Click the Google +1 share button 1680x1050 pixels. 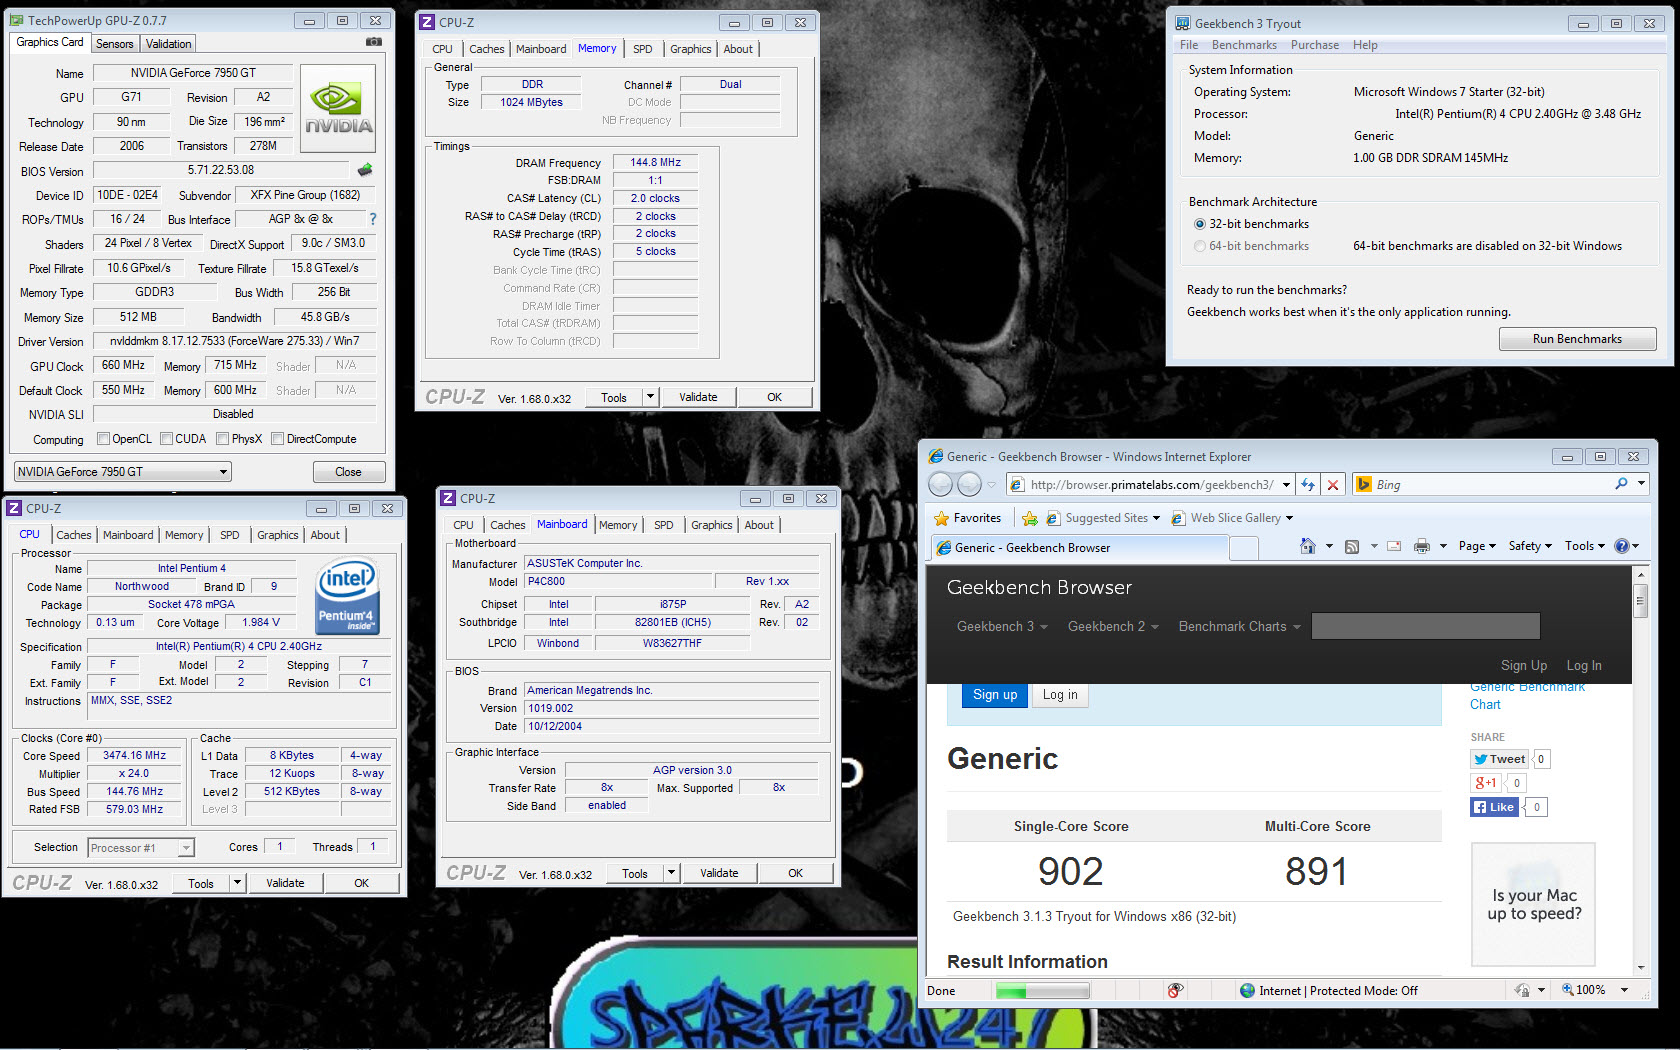(1485, 783)
